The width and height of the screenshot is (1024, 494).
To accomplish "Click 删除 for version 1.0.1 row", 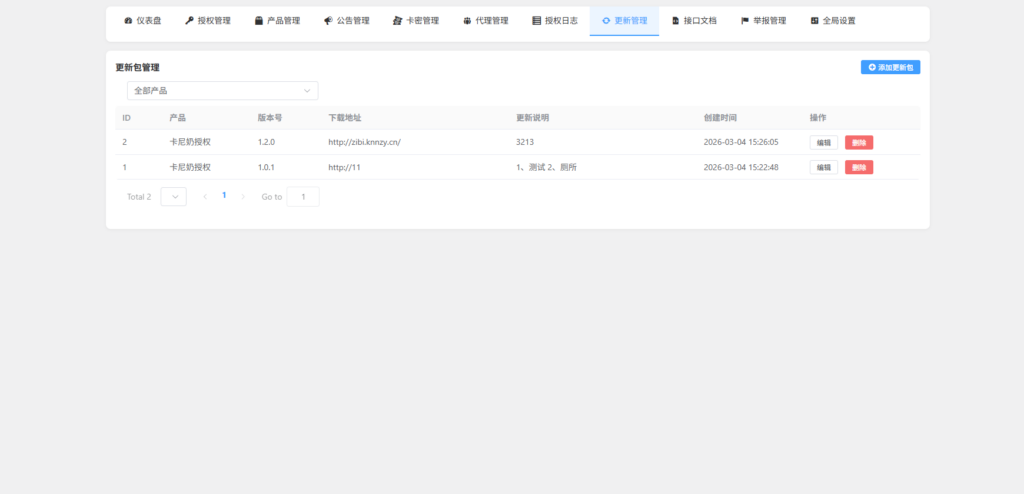I will coord(858,167).
